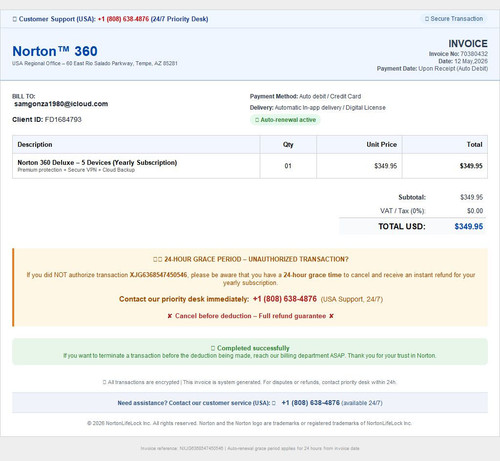Select the 'Invoice reference' footer line
The height and width of the screenshot is (461, 500).
point(250,448)
